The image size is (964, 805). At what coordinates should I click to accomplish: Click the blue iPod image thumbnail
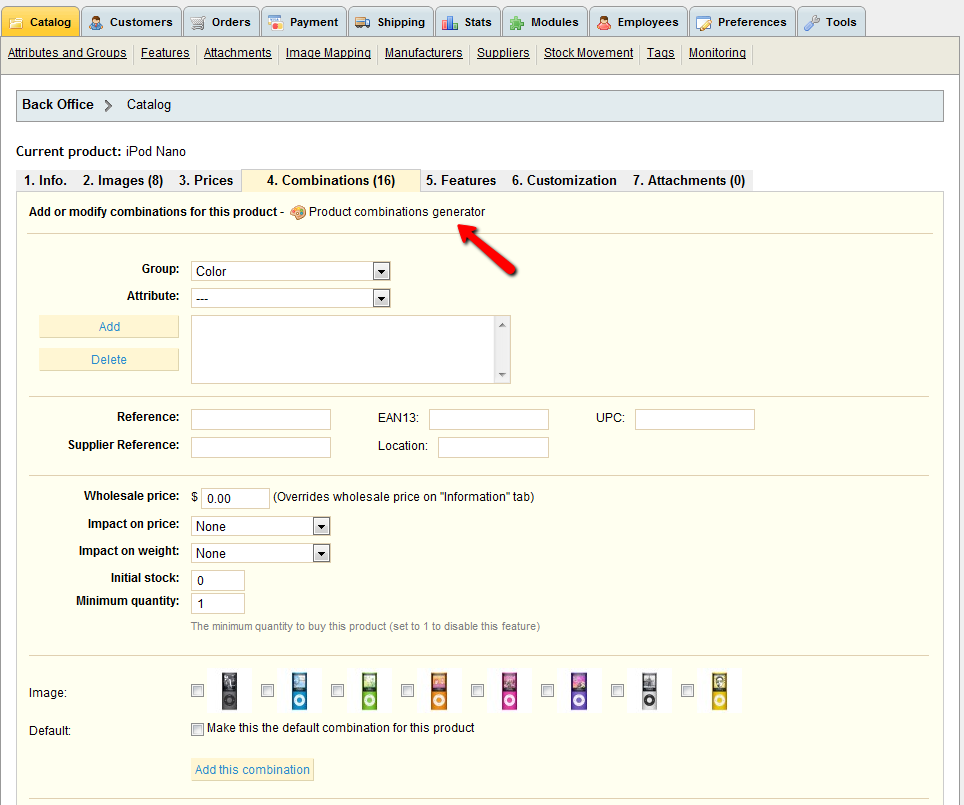299,691
